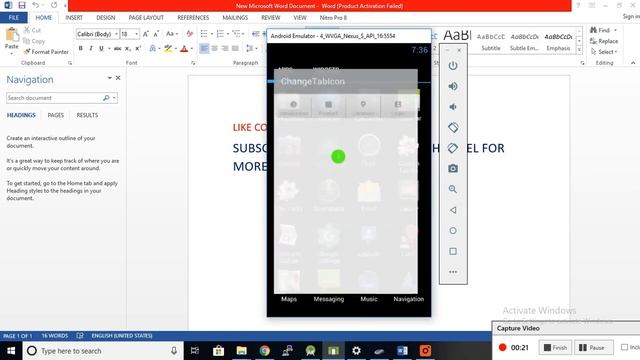Open the line spacing dropdown
This screenshot has height=360, width=640.
tap(251, 49)
